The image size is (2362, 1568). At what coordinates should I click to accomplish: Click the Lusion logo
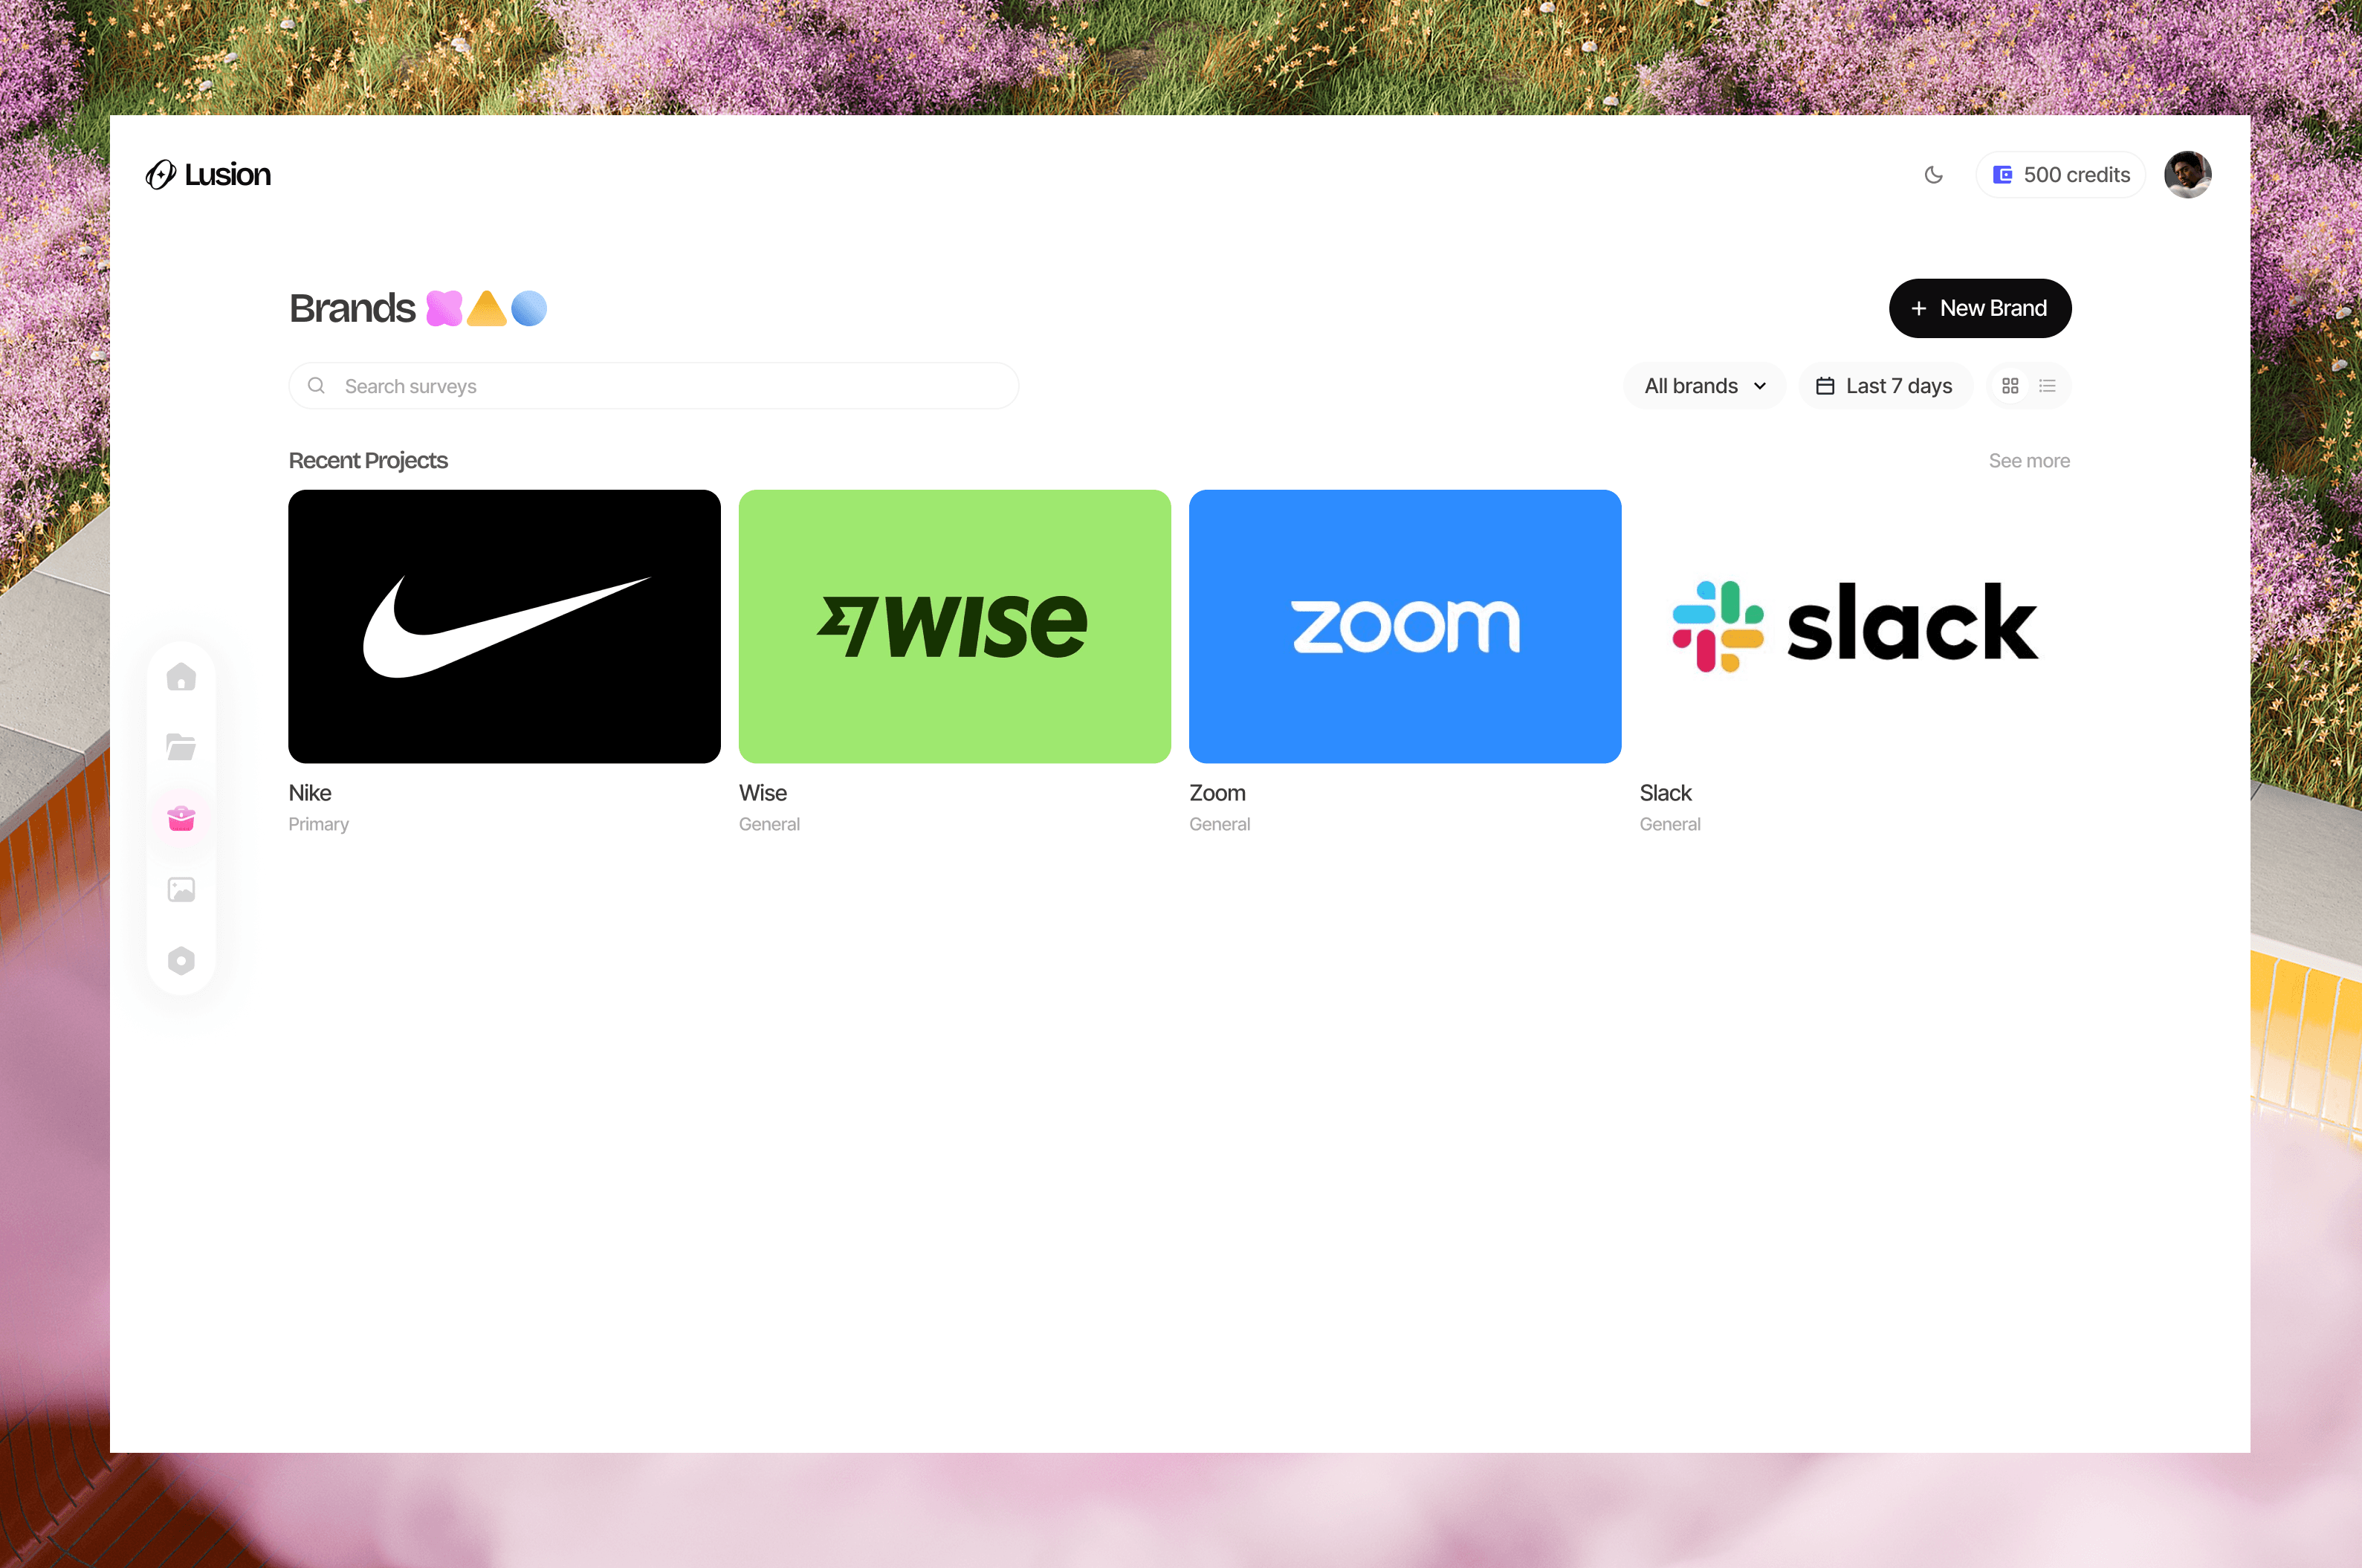(208, 175)
